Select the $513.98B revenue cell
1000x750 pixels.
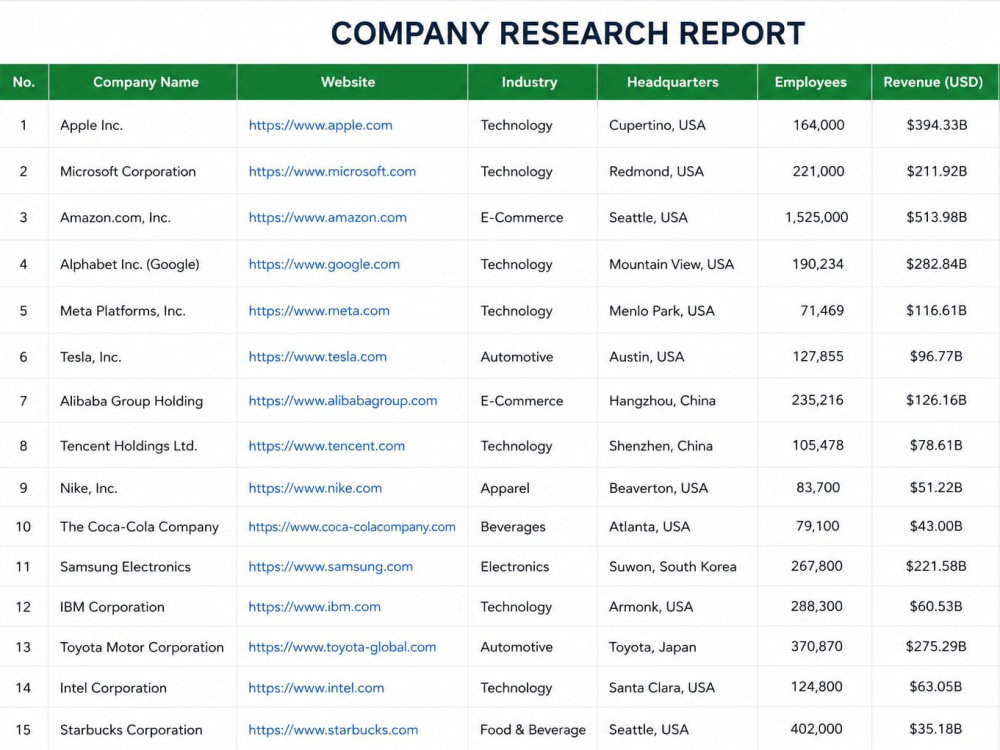(934, 217)
